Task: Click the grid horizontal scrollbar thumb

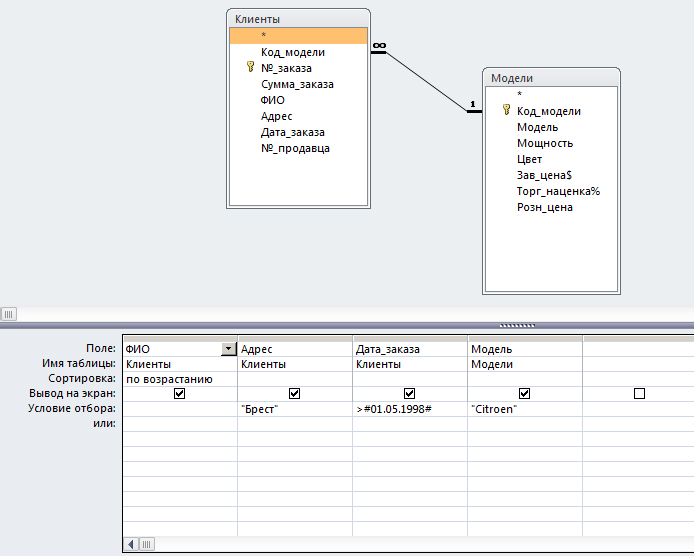Action: [x=147, y=544]
